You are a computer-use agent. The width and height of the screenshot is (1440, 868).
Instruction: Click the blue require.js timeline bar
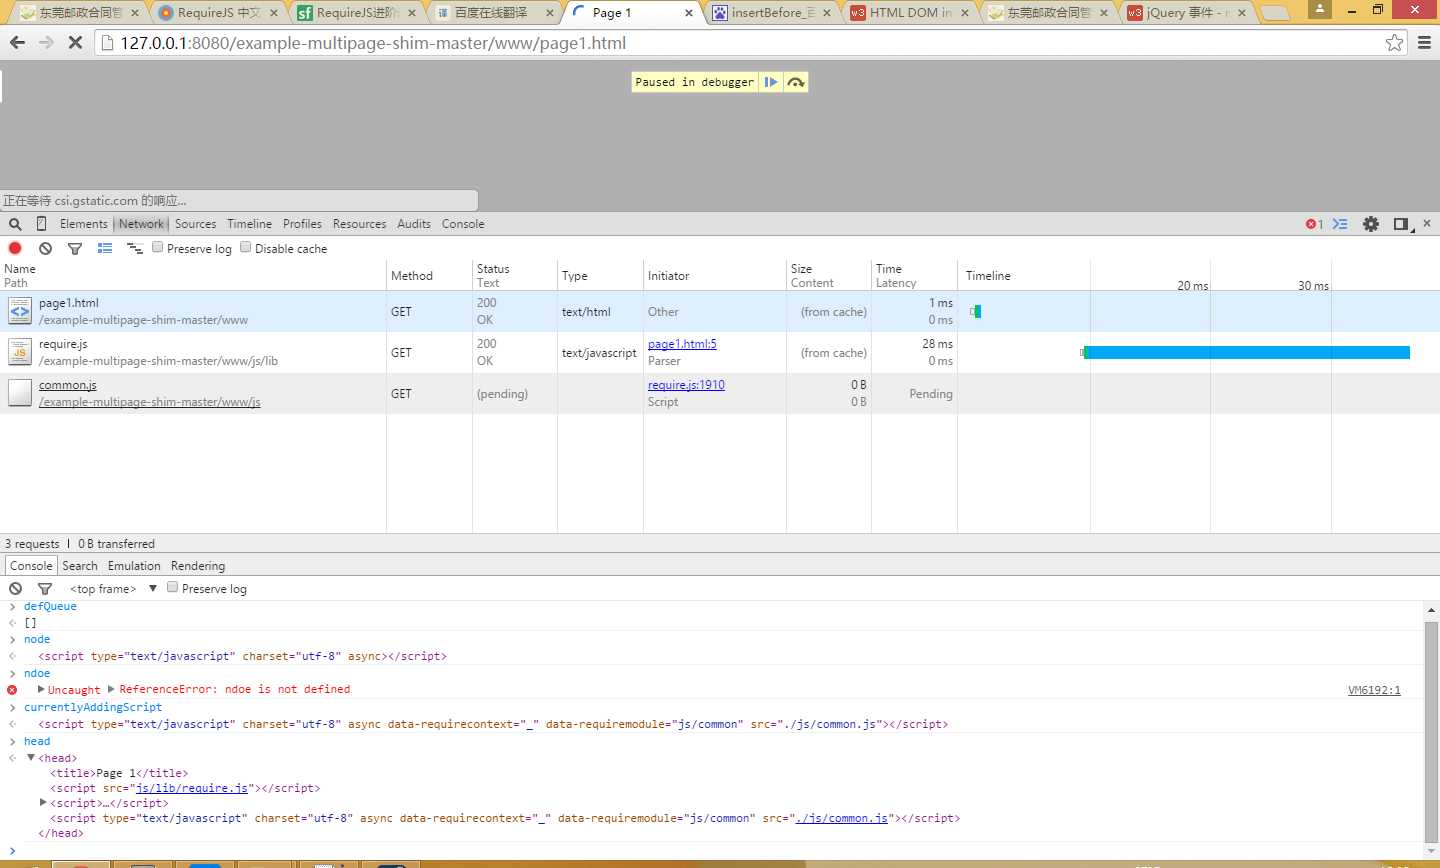(x=1246, y=352)
